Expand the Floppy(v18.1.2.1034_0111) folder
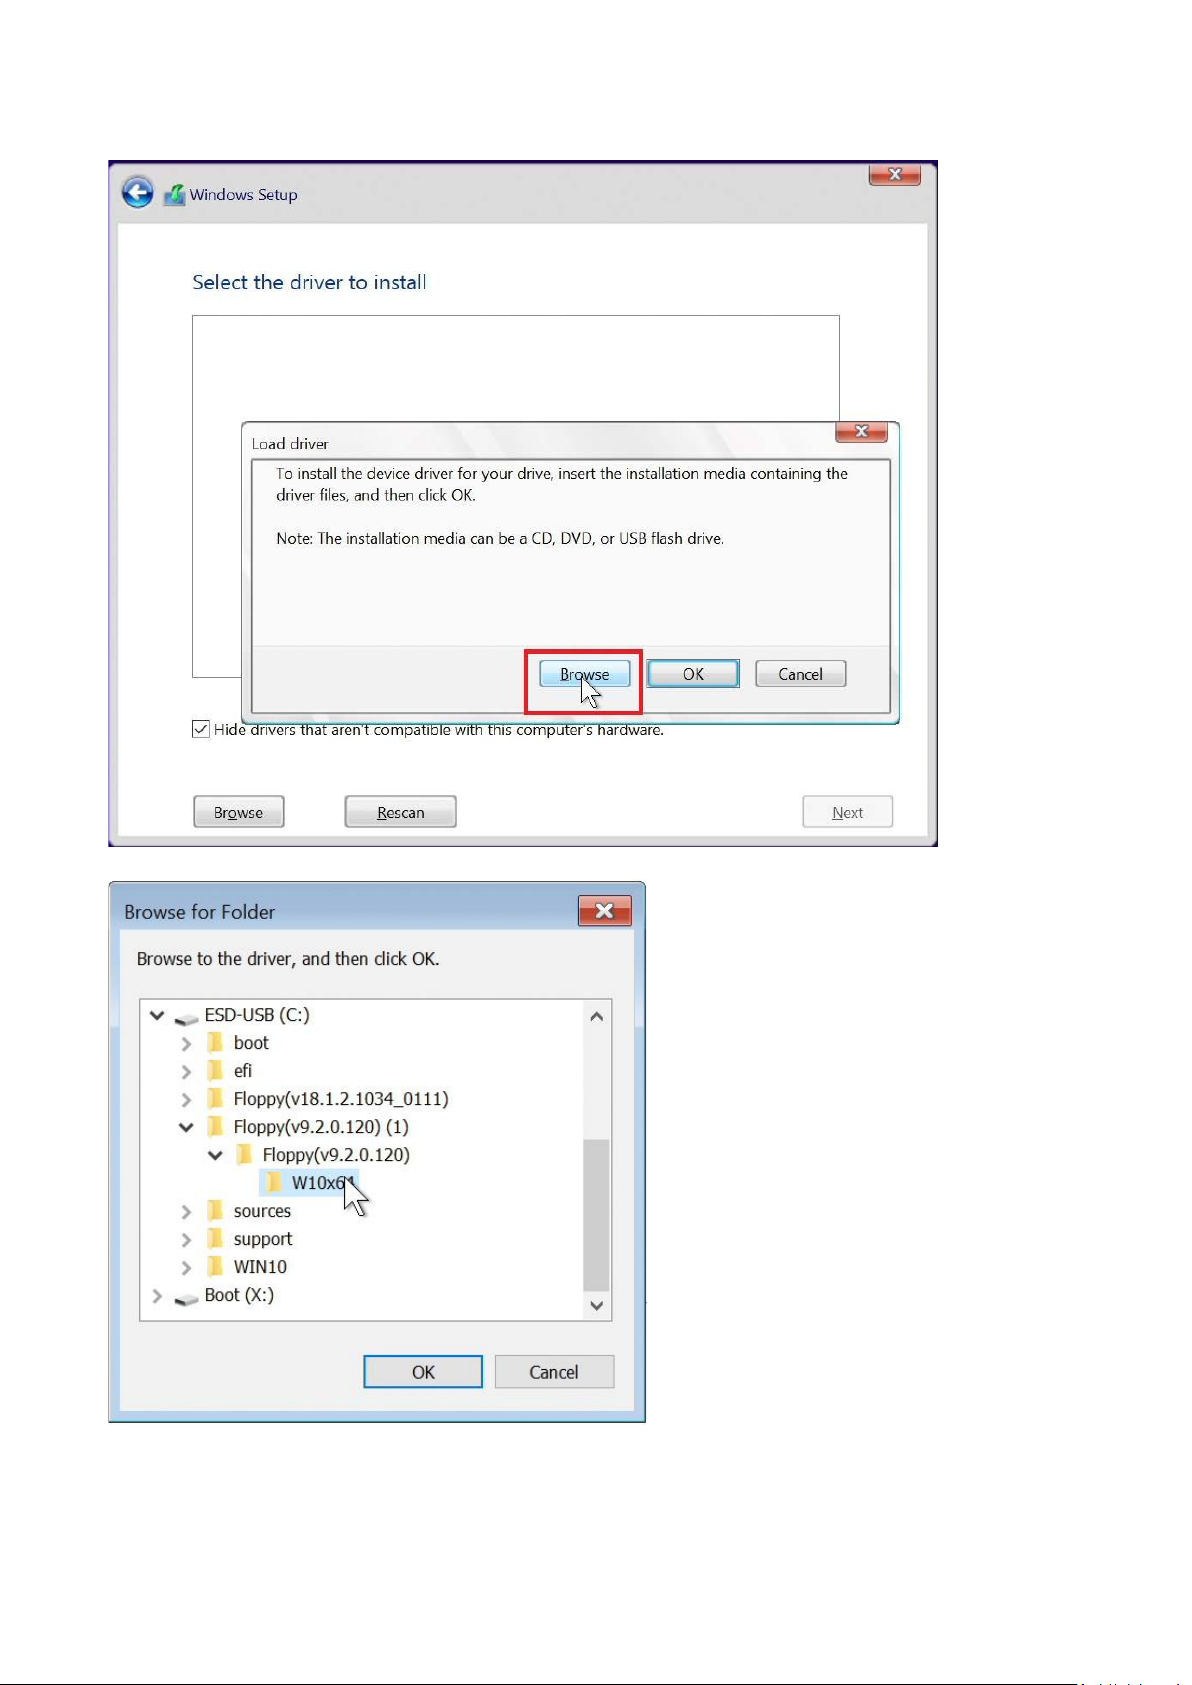 (x=186, y=1099)
